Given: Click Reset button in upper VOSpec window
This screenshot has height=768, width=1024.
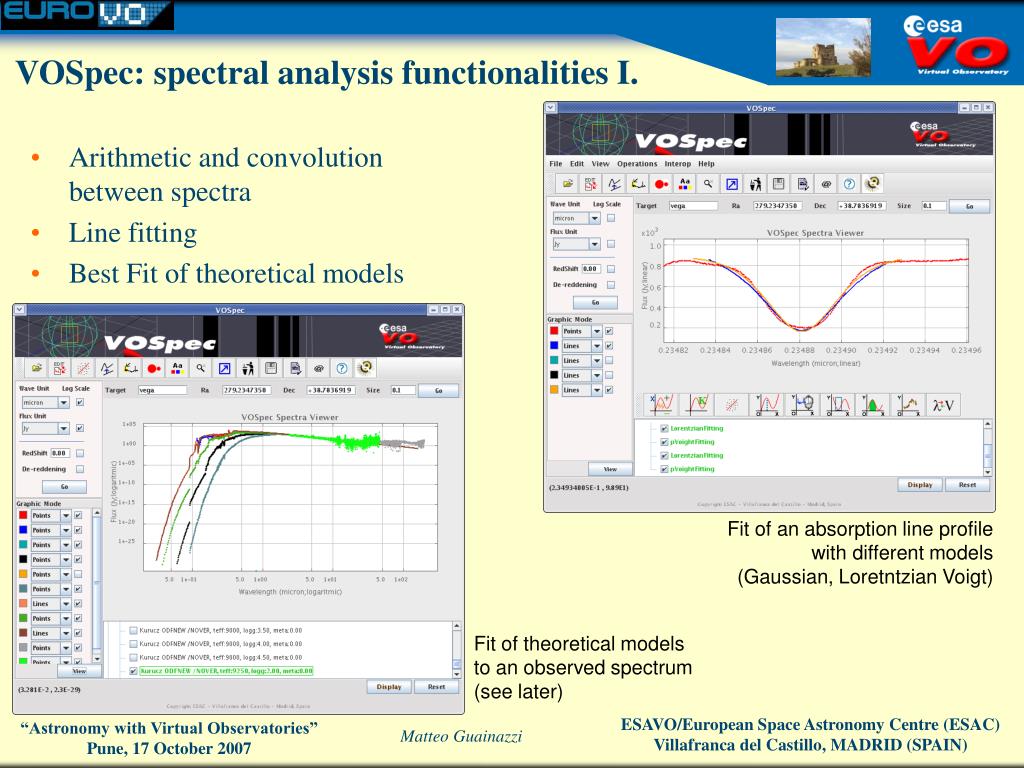Looking at the screenshot, I should [967, 485].
